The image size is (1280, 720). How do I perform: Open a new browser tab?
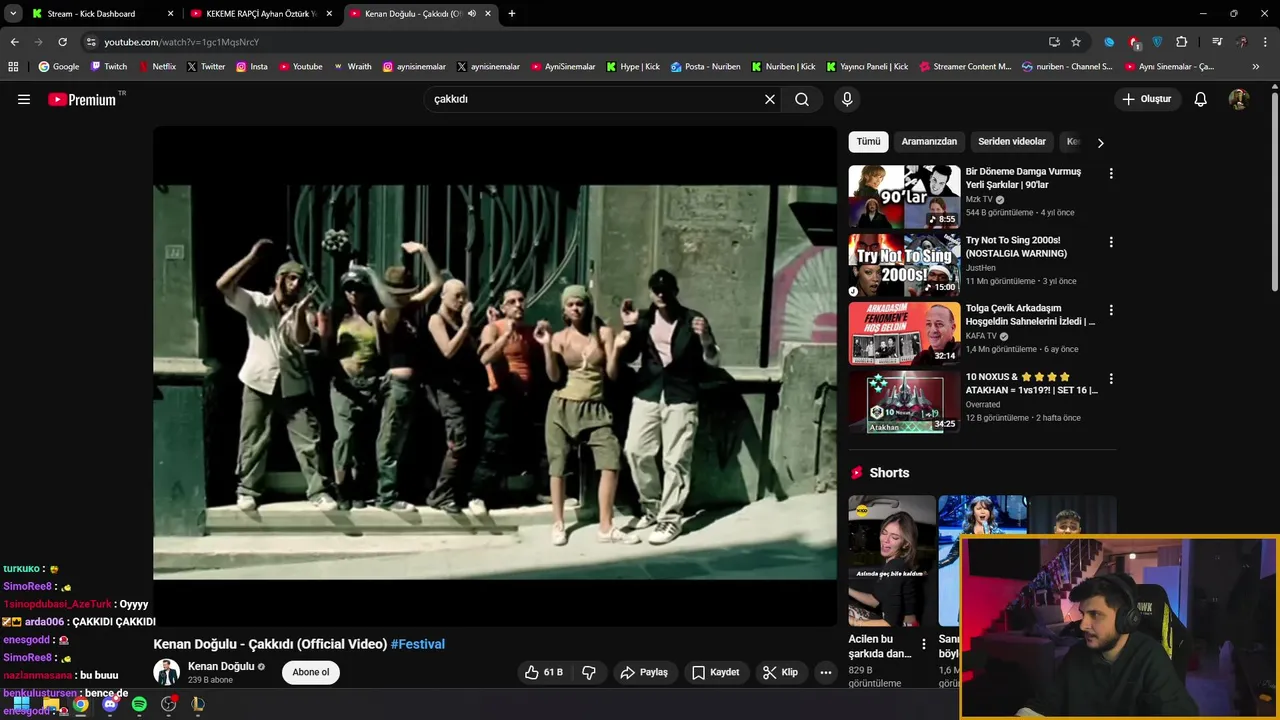click(x=512, y=14)
